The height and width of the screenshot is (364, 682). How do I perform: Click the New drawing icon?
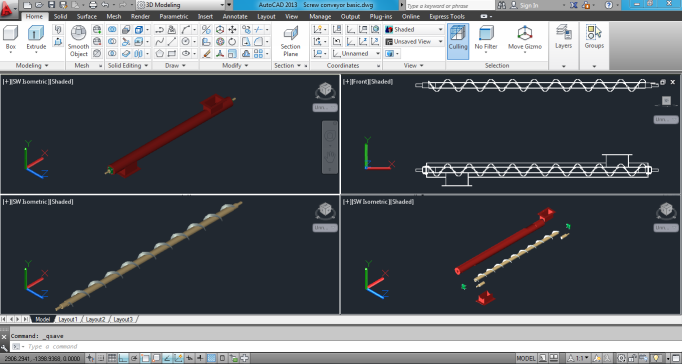click(27, 5)
